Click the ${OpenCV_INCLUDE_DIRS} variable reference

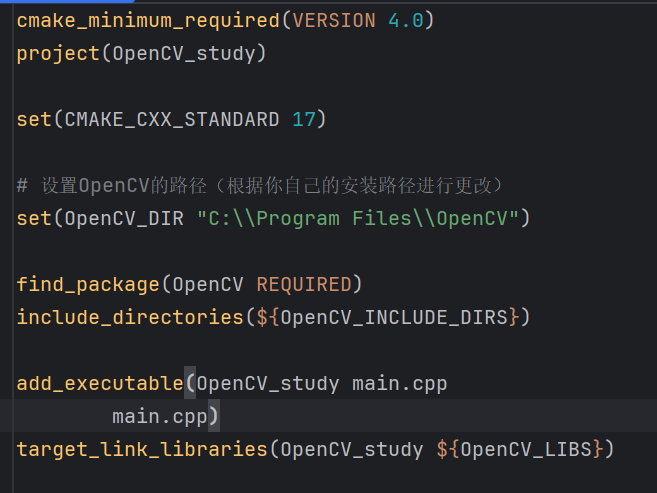click(388, 317)
